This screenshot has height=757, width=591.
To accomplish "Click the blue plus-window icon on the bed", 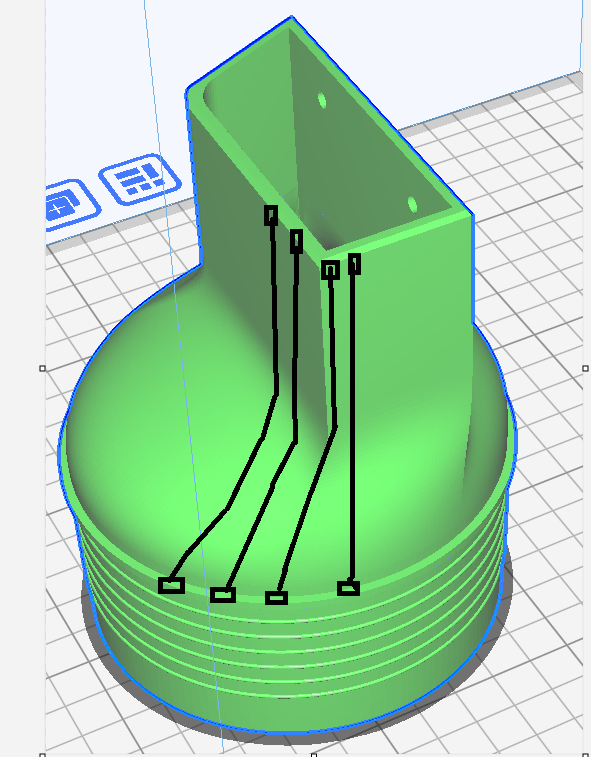I will click(x=70, y=206).
